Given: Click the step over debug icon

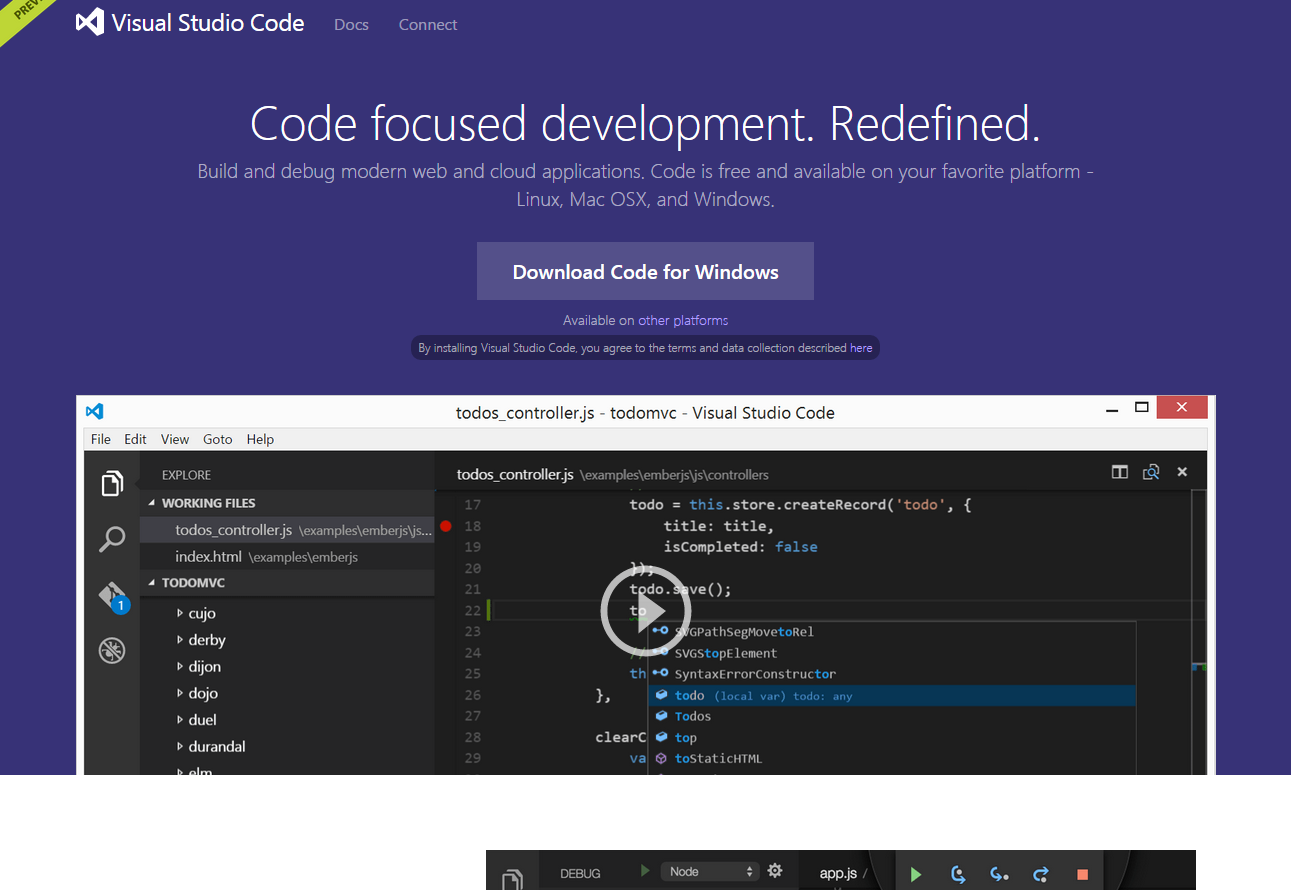Looking at the screenshot, I should [x=958, y=875].
